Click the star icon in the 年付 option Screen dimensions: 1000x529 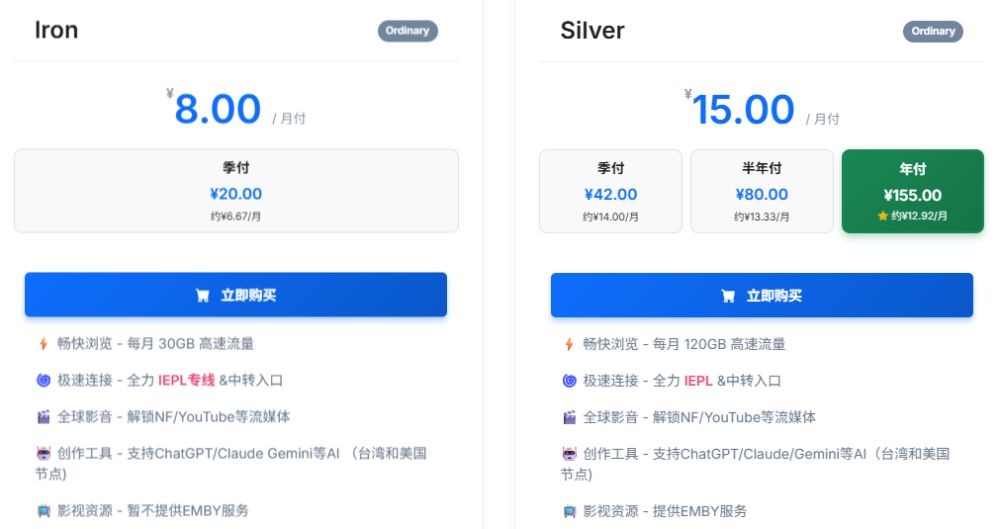(x=882, y=216)
